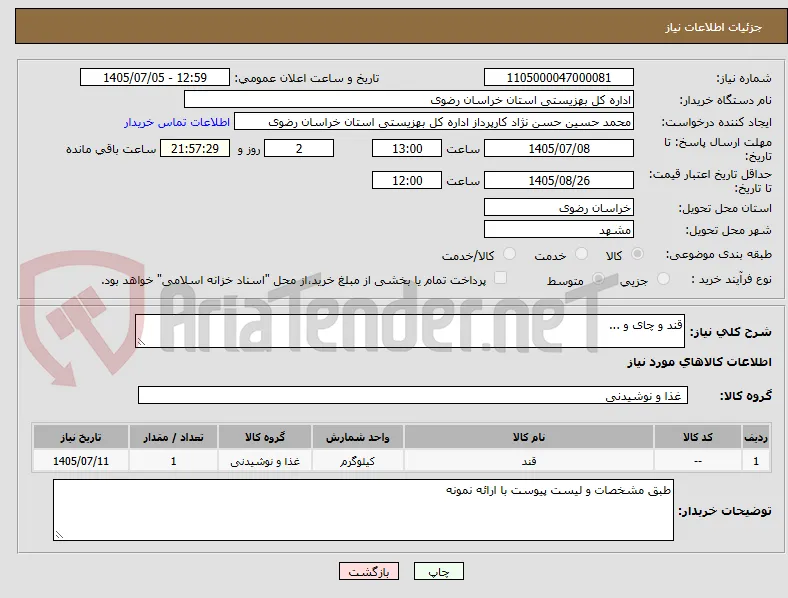Click the بازگشت (Back) button
The height and width of the screenshot is (598, 788).
369,571
